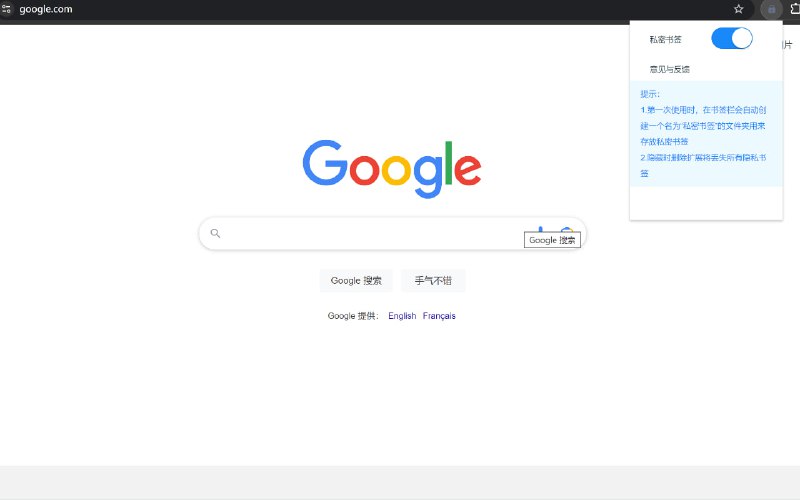Click the private bookmark lock extension icon

[x=770, y=9]
